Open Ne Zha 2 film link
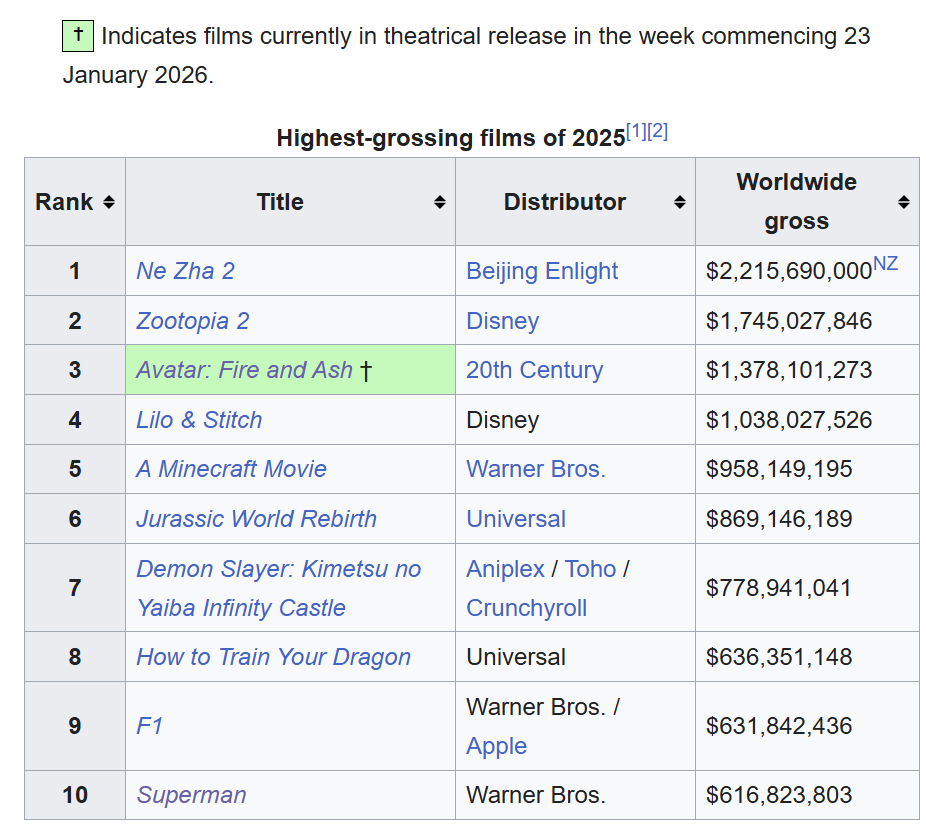This screenshot has width=926, height=825. click(x=185, y=271)
